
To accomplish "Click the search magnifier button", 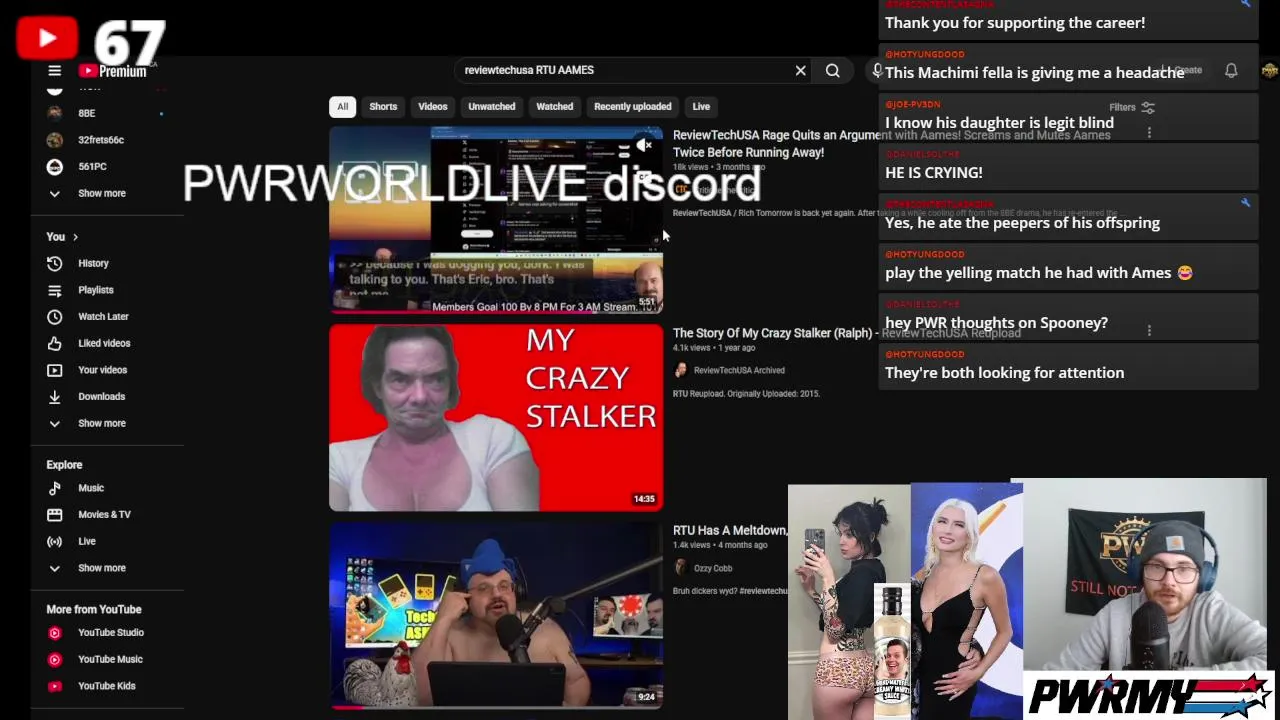I will (832, 70).
